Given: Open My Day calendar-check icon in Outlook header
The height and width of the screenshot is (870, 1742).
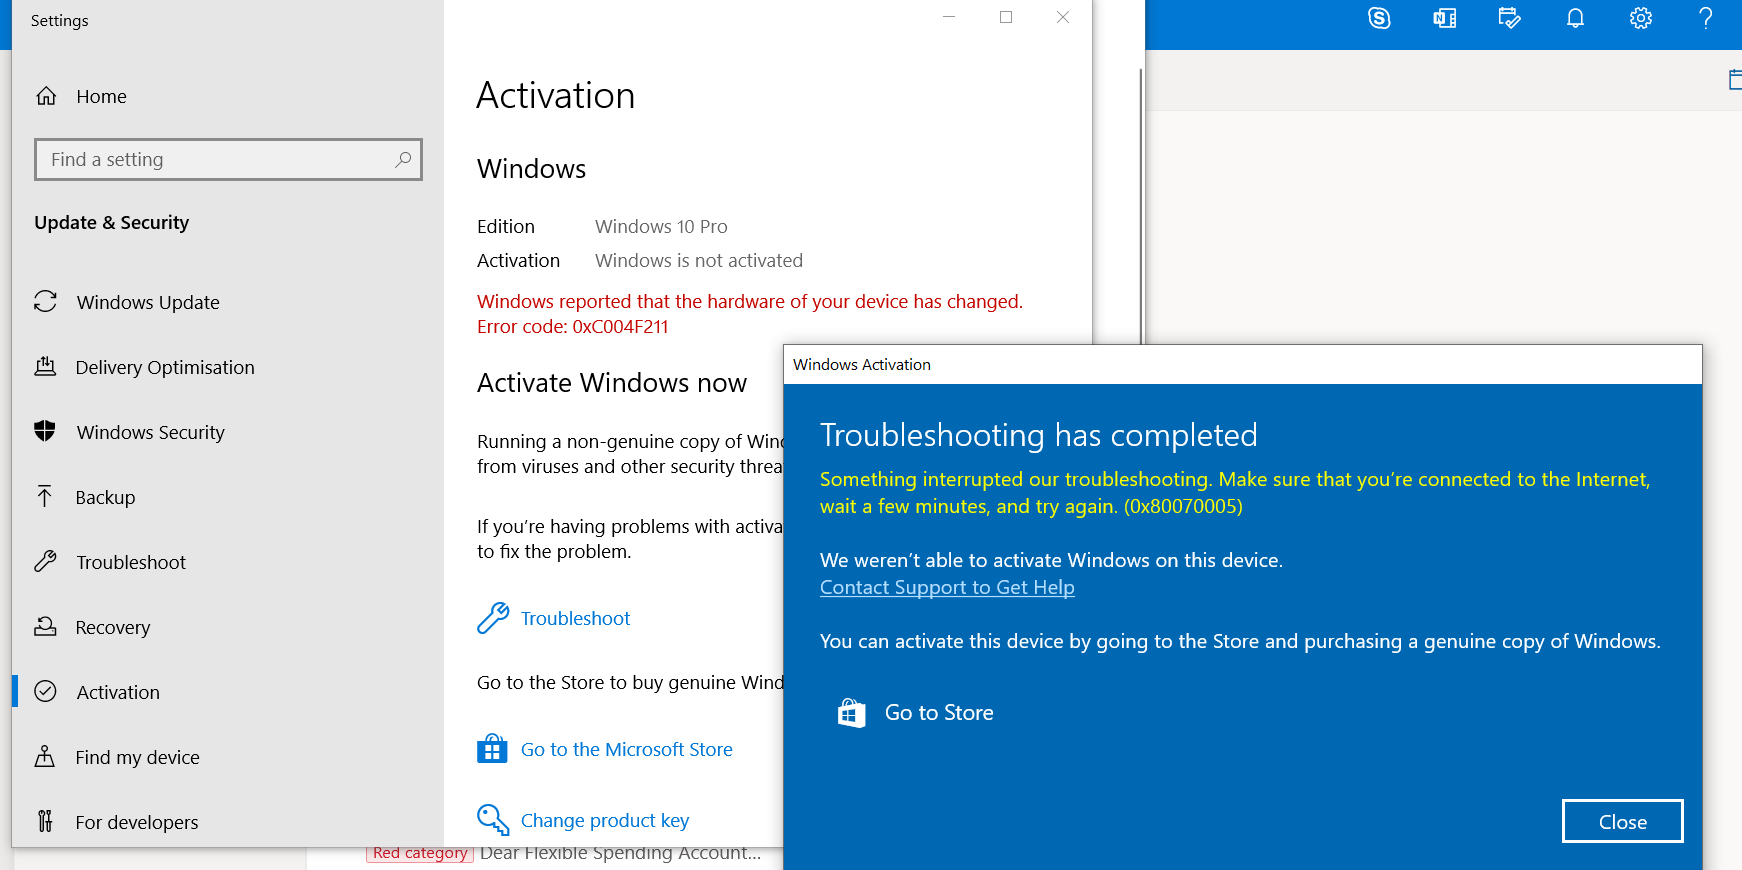Looking at the screenshot, I should click(x=1509, y=18).
